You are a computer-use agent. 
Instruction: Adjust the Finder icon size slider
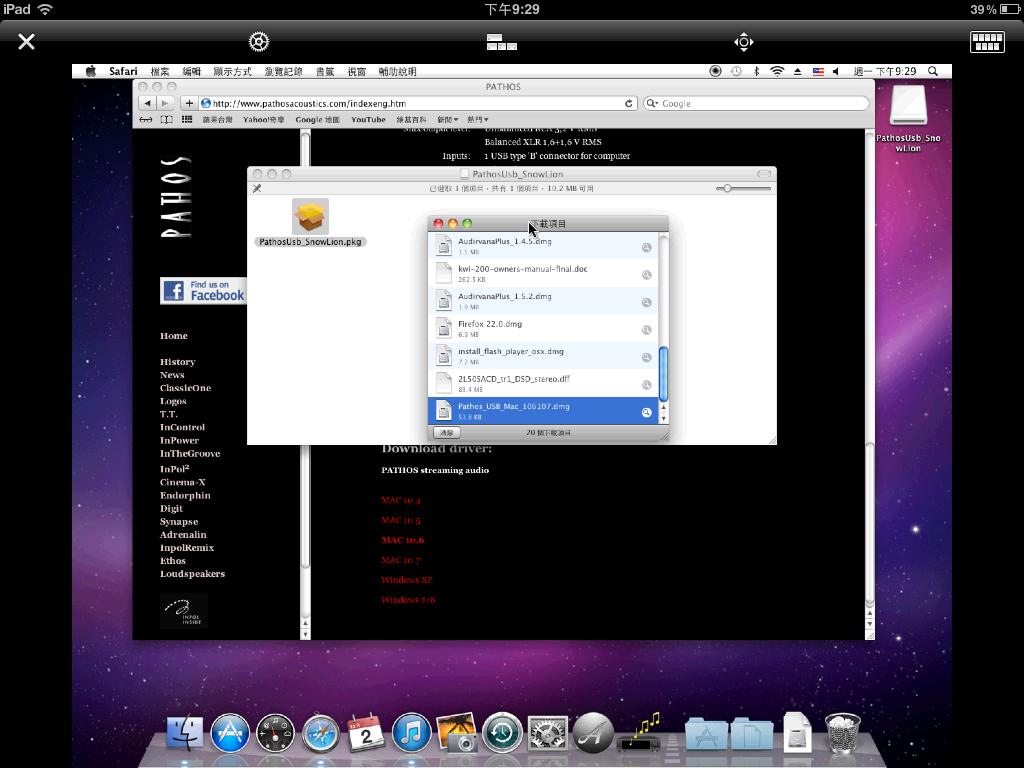(x=727, y=188)
